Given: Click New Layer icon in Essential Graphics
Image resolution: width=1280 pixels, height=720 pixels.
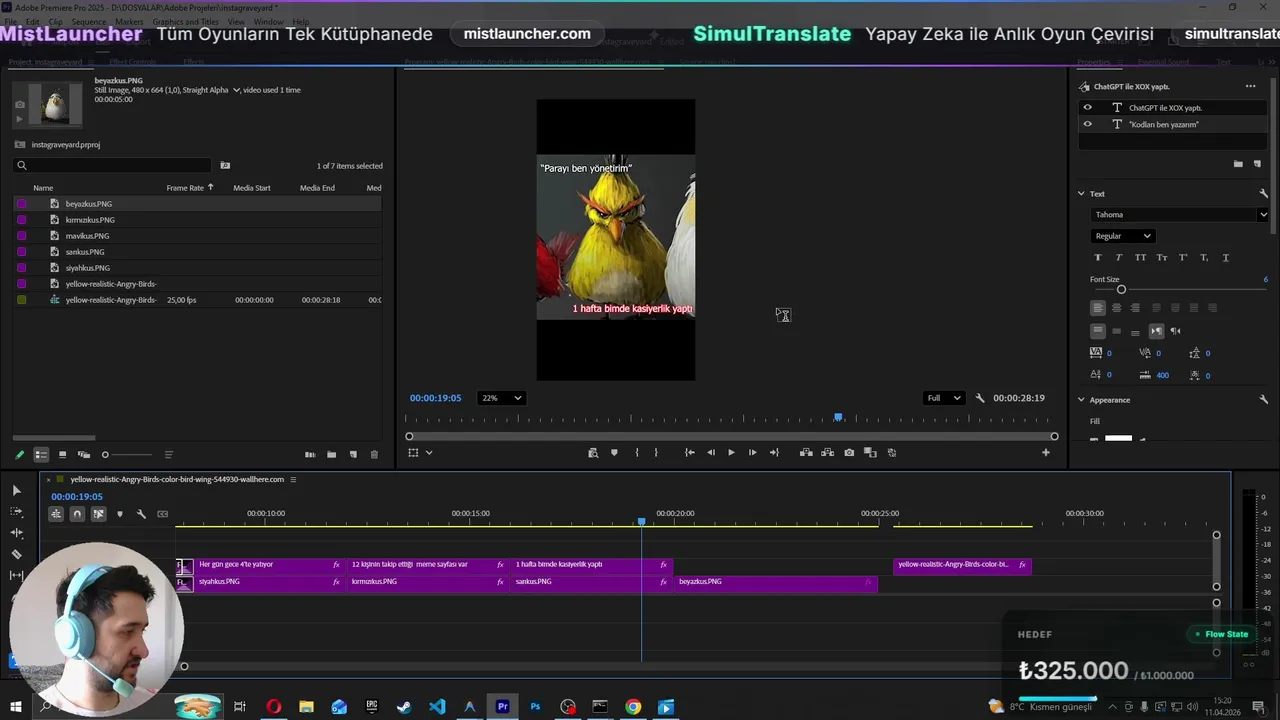Looking at the screenshot, I should pyautogui.click(x=1257, y=164).
